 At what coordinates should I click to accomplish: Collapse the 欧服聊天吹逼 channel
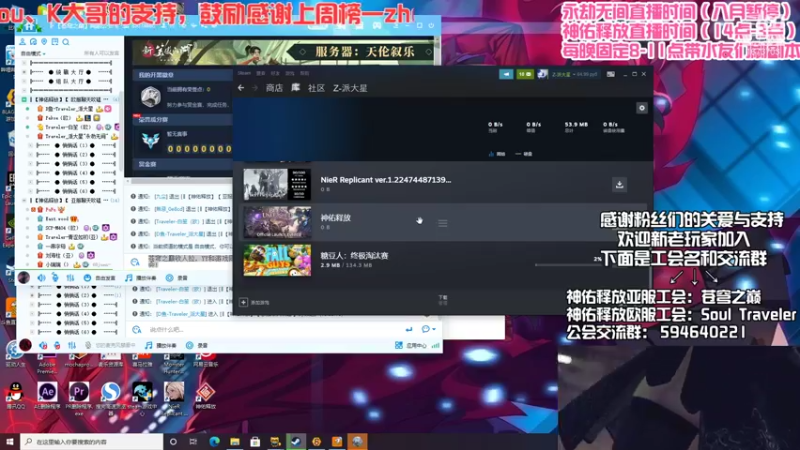pyautogui.click(x=24, y=99)
